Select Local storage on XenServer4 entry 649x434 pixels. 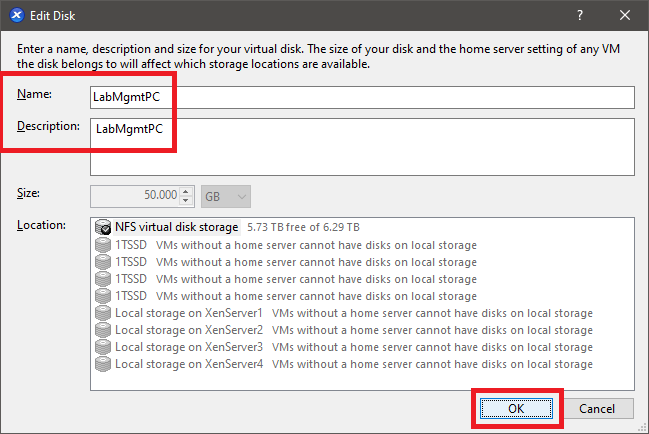[x=189, y=364]
